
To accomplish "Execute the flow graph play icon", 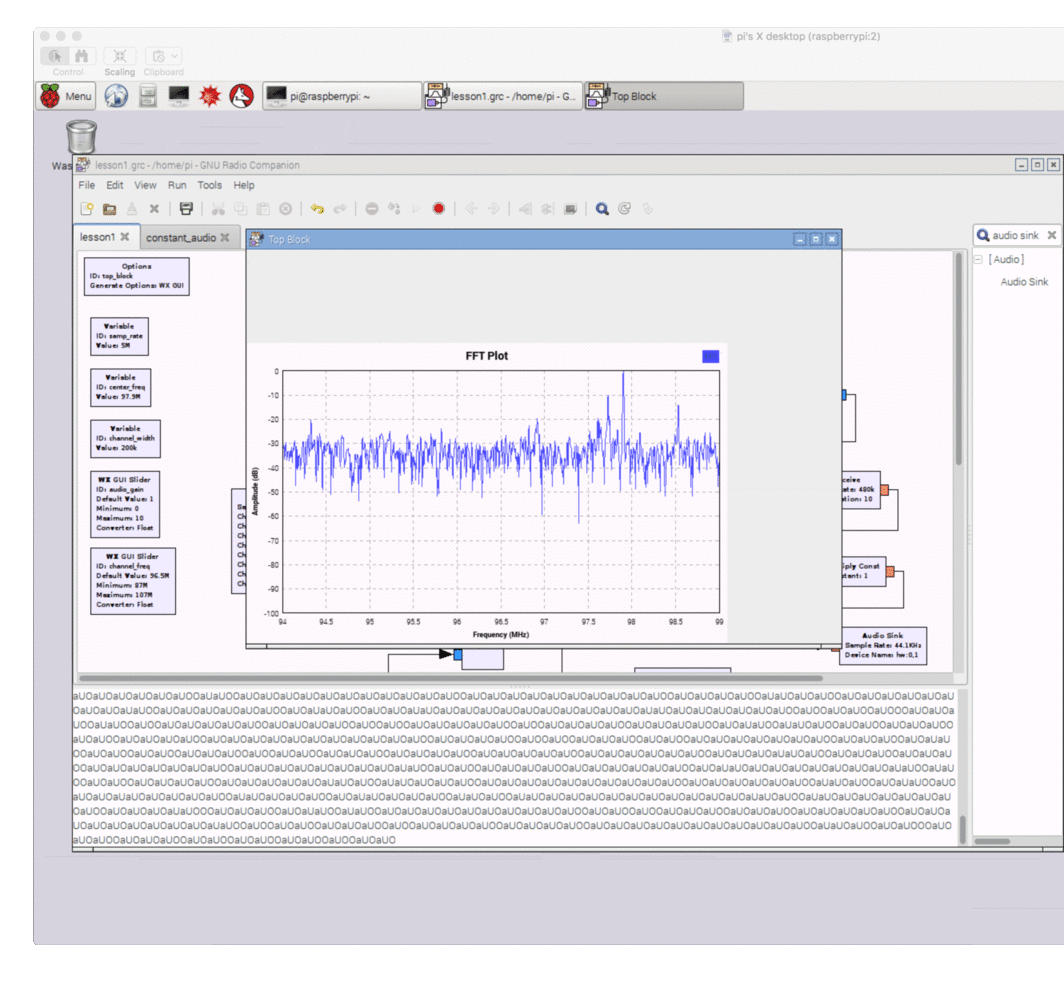I will point(417,209).
